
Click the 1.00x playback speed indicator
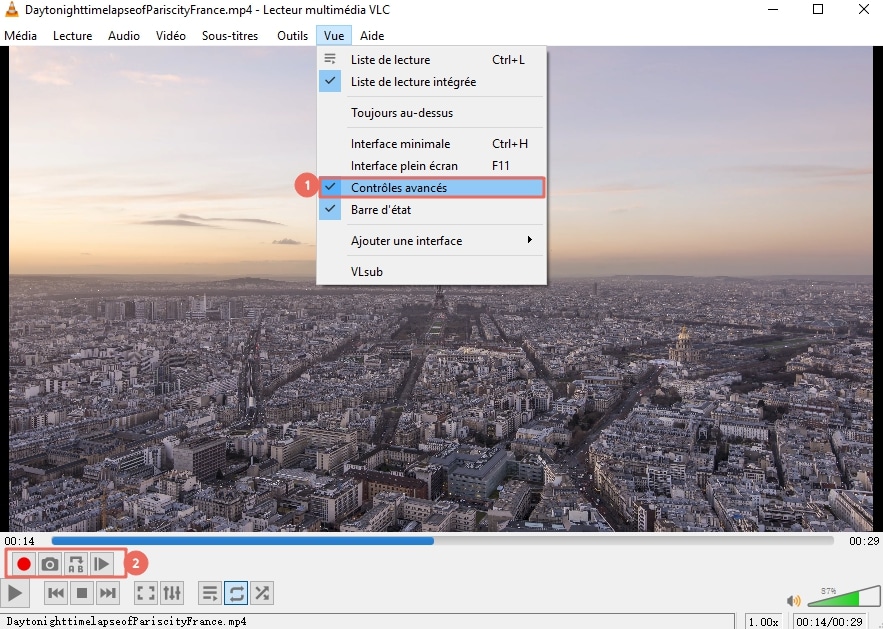(763, 622)
